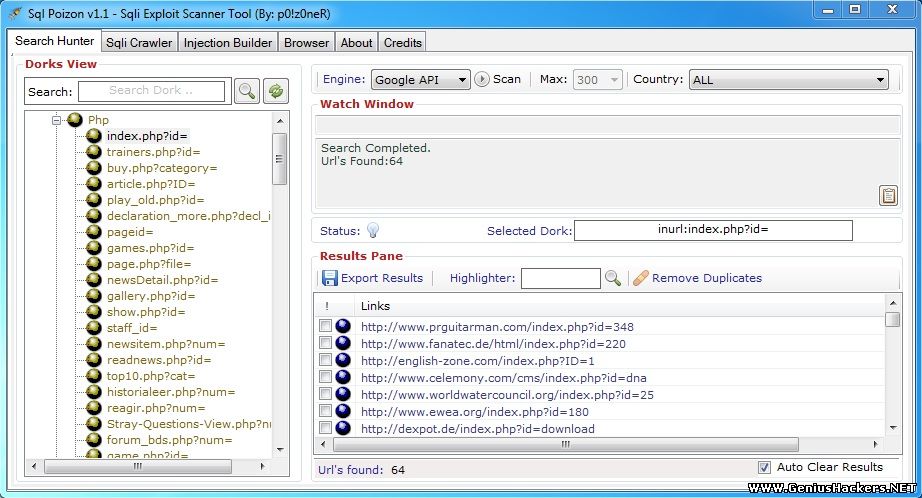This screenshot has width=922, height=498.
Task: Click the globe icon beside dexpot.de link
Action: point(343,428)
